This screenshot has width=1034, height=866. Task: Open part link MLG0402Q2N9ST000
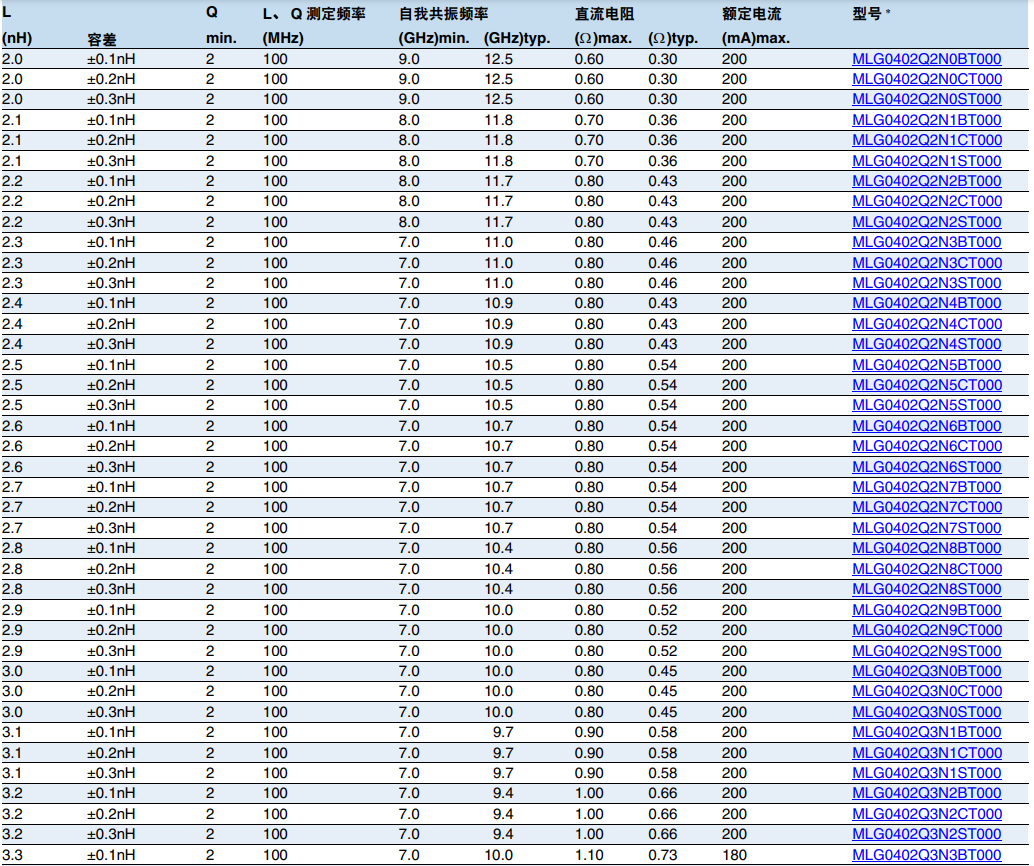927,650
